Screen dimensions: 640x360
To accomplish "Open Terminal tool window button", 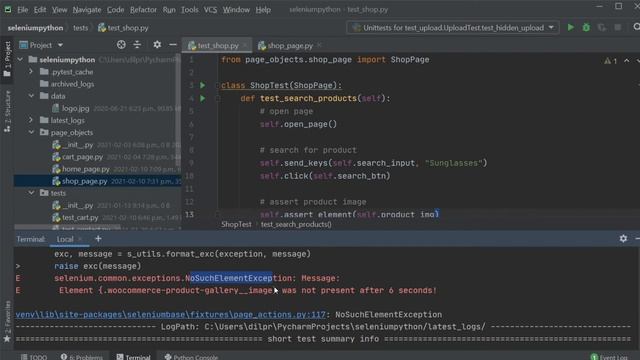I will [133, 357].
